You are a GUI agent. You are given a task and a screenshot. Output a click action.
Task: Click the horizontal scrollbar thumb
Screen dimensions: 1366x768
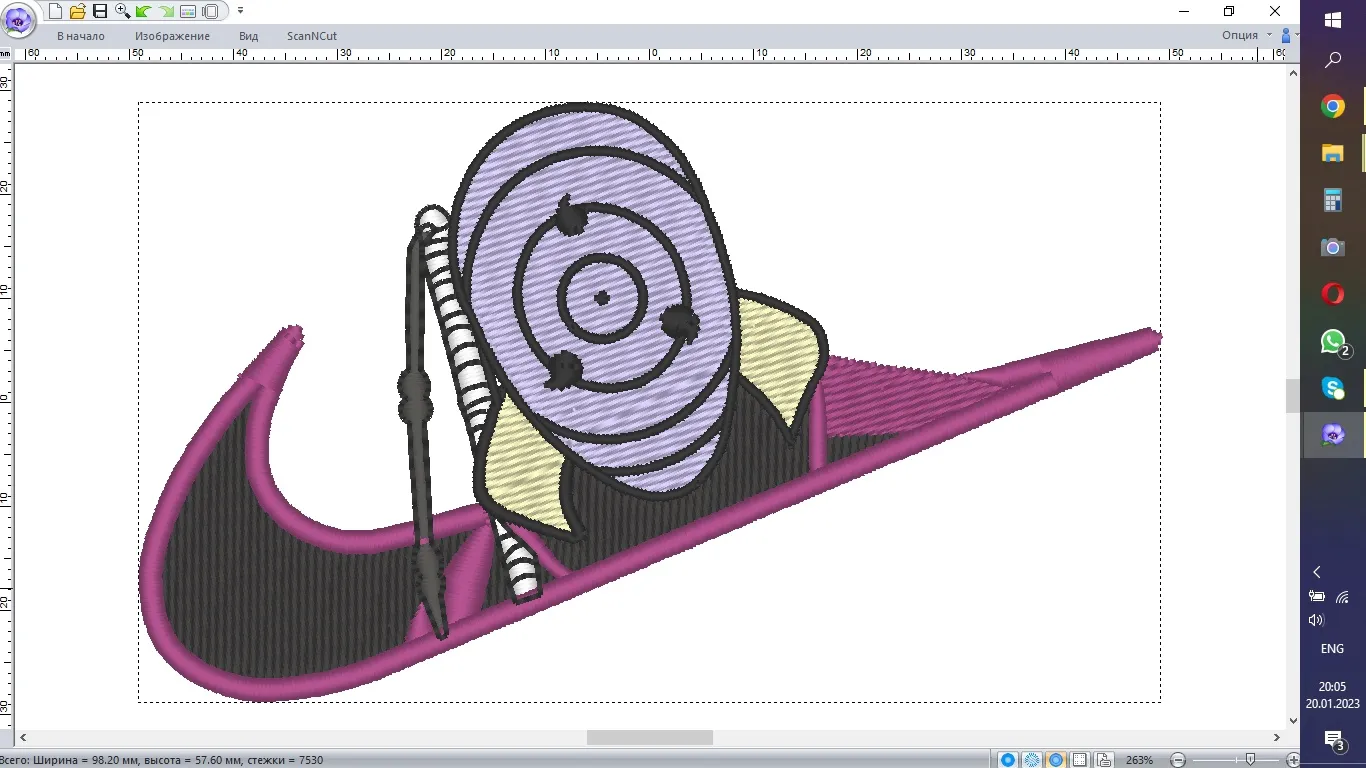[x=650, y=737]
